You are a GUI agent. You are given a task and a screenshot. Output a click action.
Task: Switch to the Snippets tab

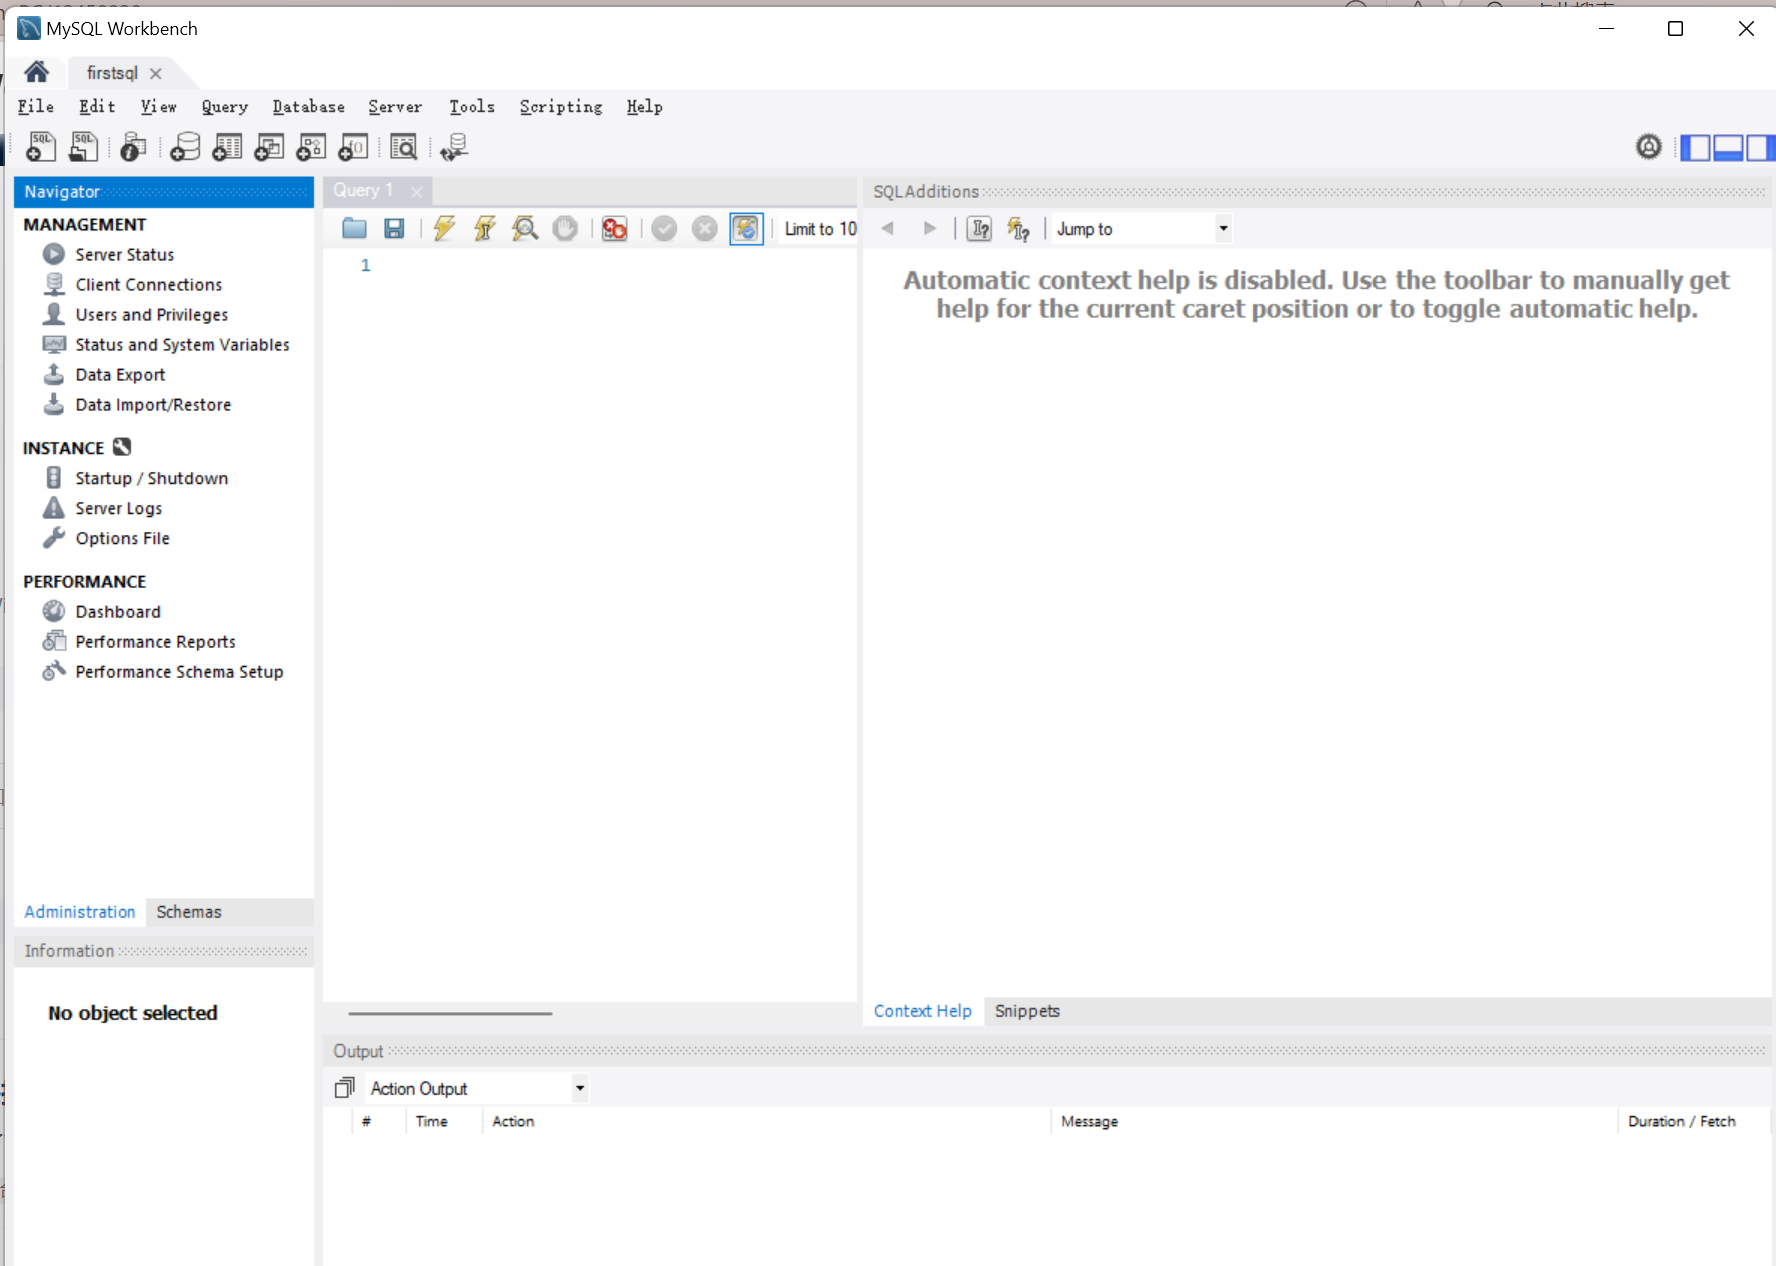click(x=1027, y=1011)
